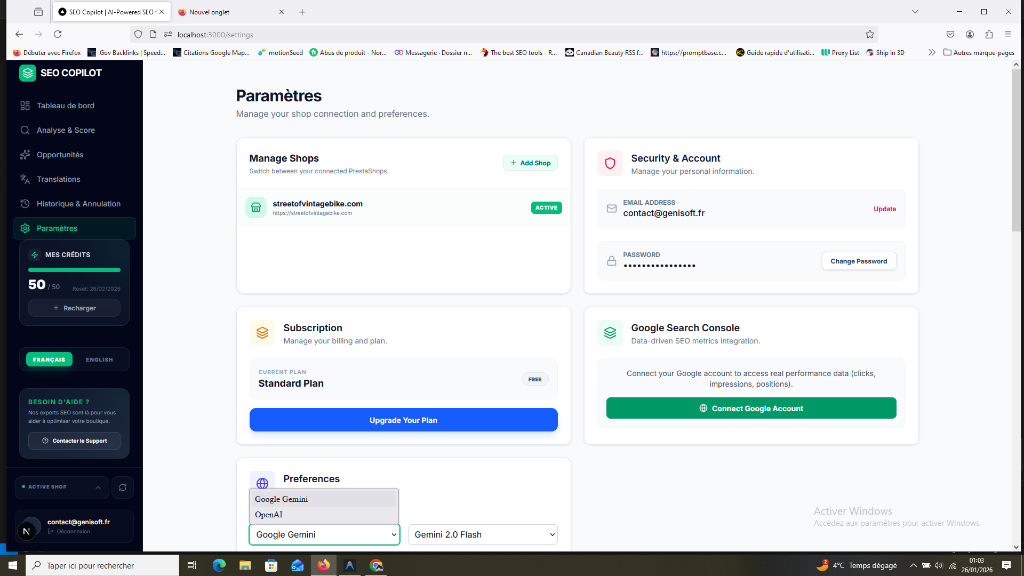
Task: Open the Tableau de bord sidebar icon
Action: [25, 105]
